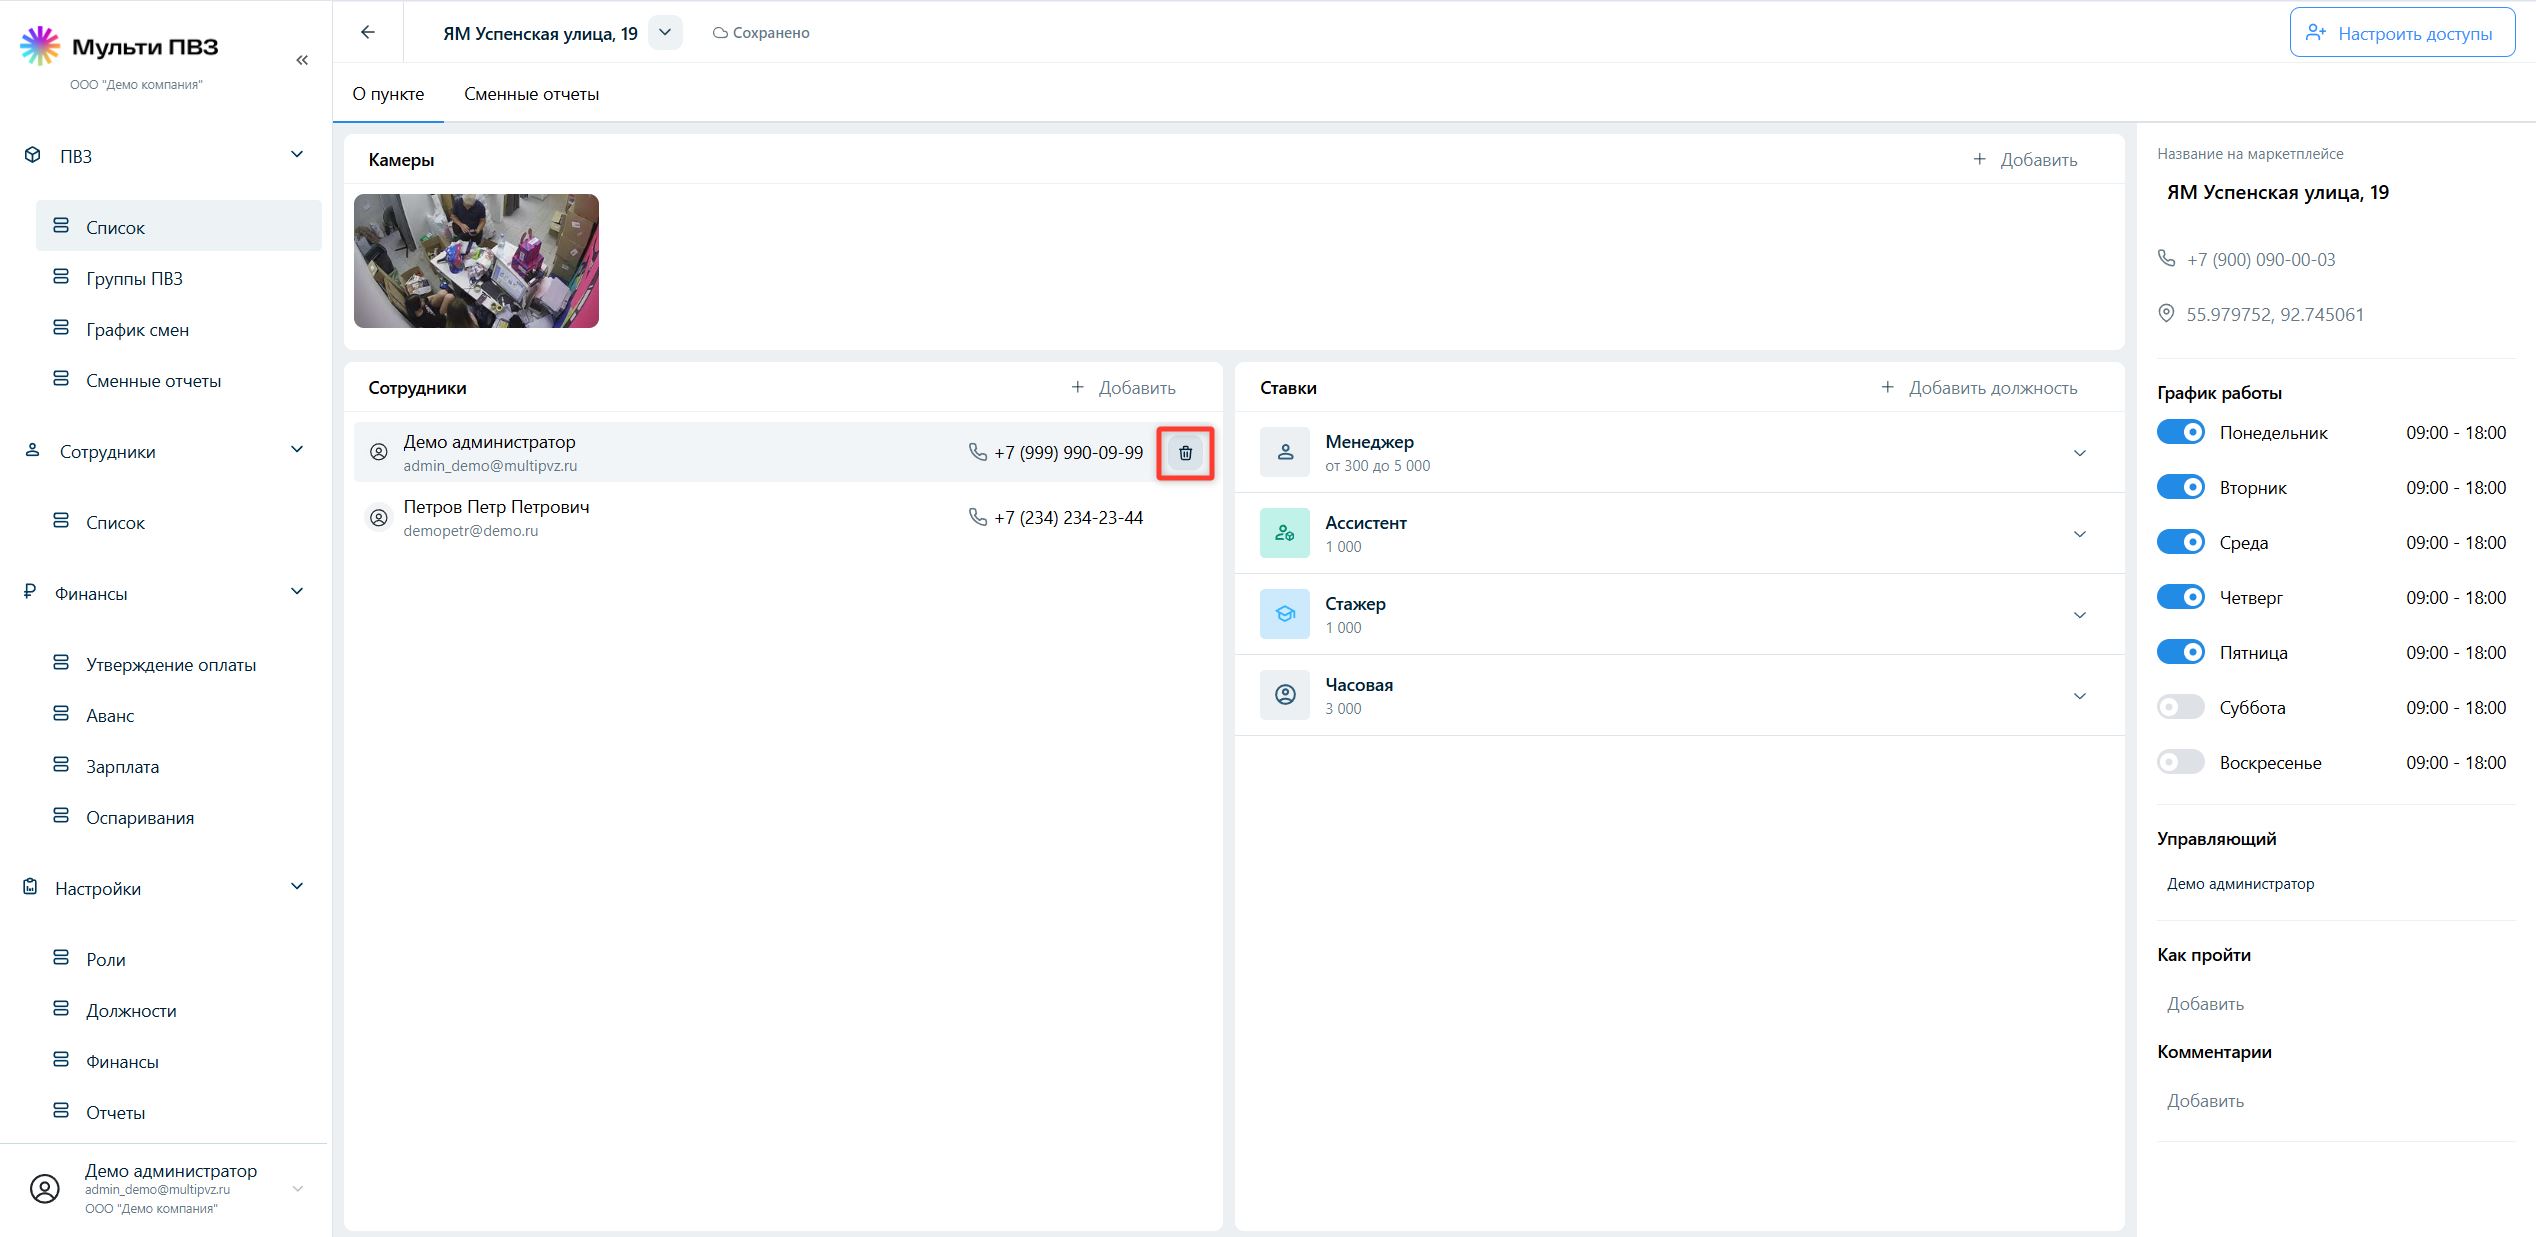Click the Ассистент position icon
The width and height of the screenshot is (2536, 1237).
point(1285,534)
